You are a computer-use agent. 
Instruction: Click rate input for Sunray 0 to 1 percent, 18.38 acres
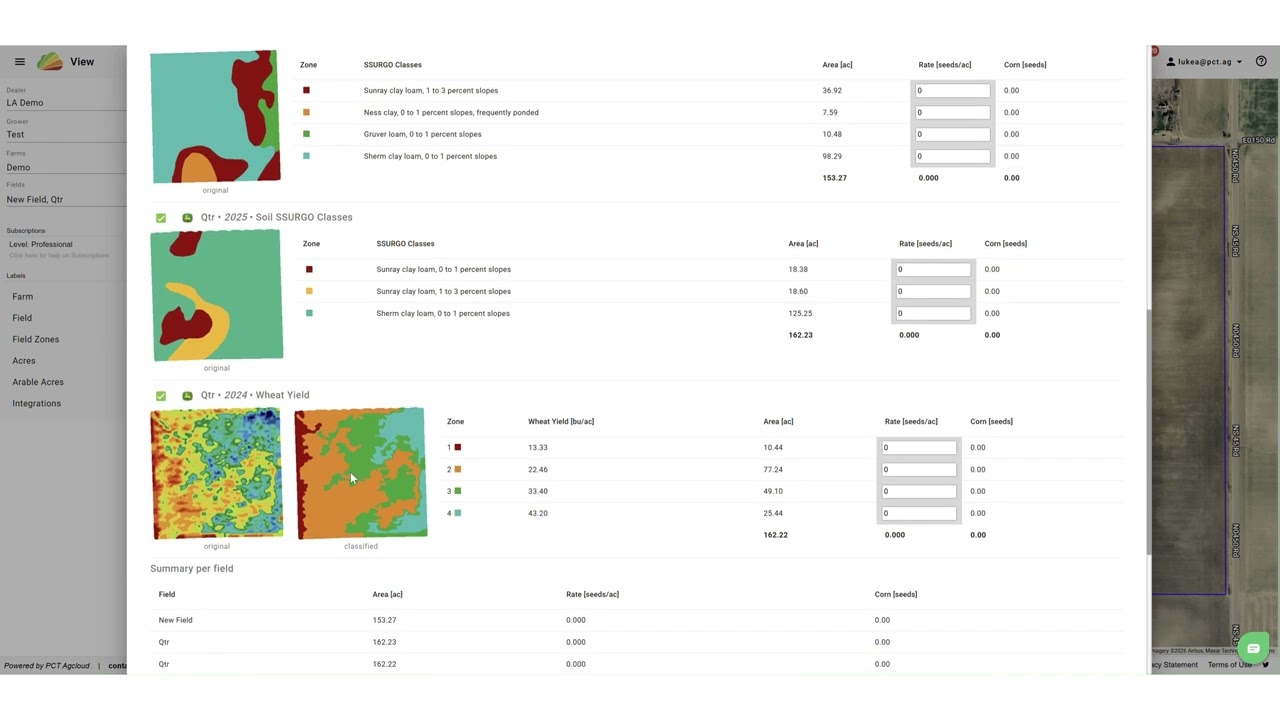(x=933, y=269)
